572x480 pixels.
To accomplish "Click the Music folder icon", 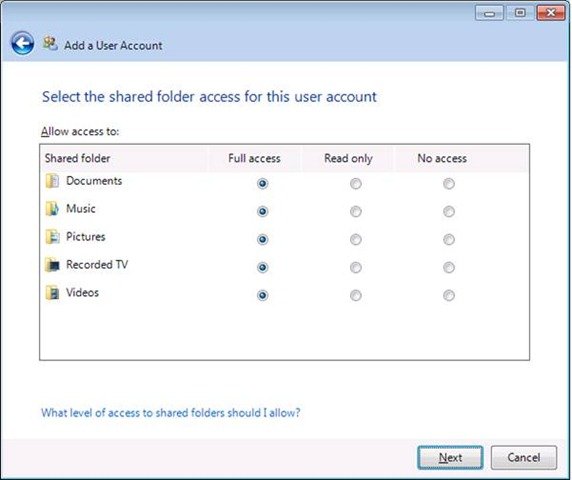I will 53,209.
